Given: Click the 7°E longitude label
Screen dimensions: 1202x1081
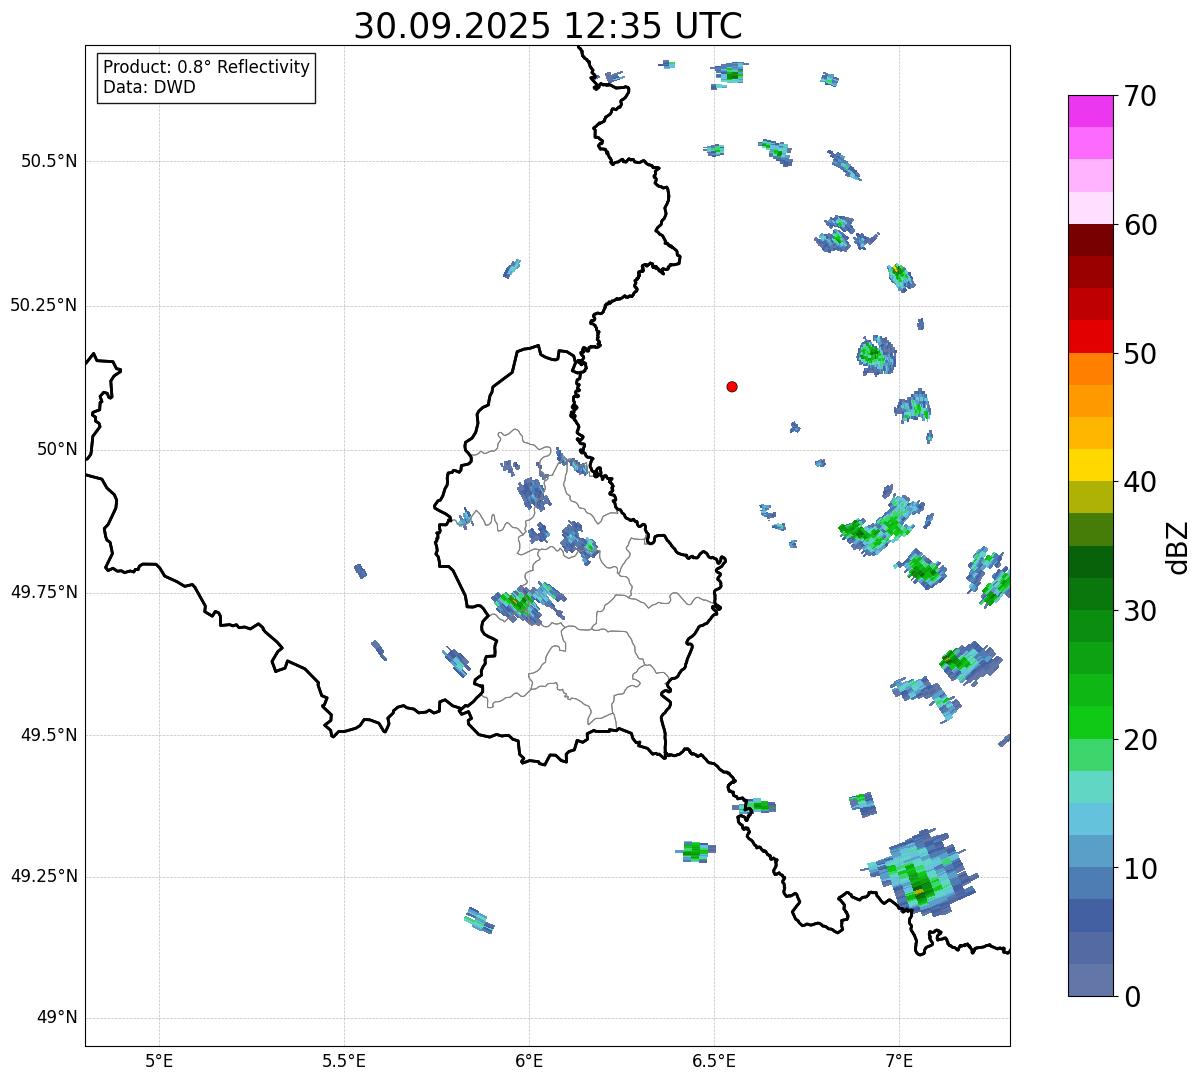Looking at the screenshot, I should 899,1060.
